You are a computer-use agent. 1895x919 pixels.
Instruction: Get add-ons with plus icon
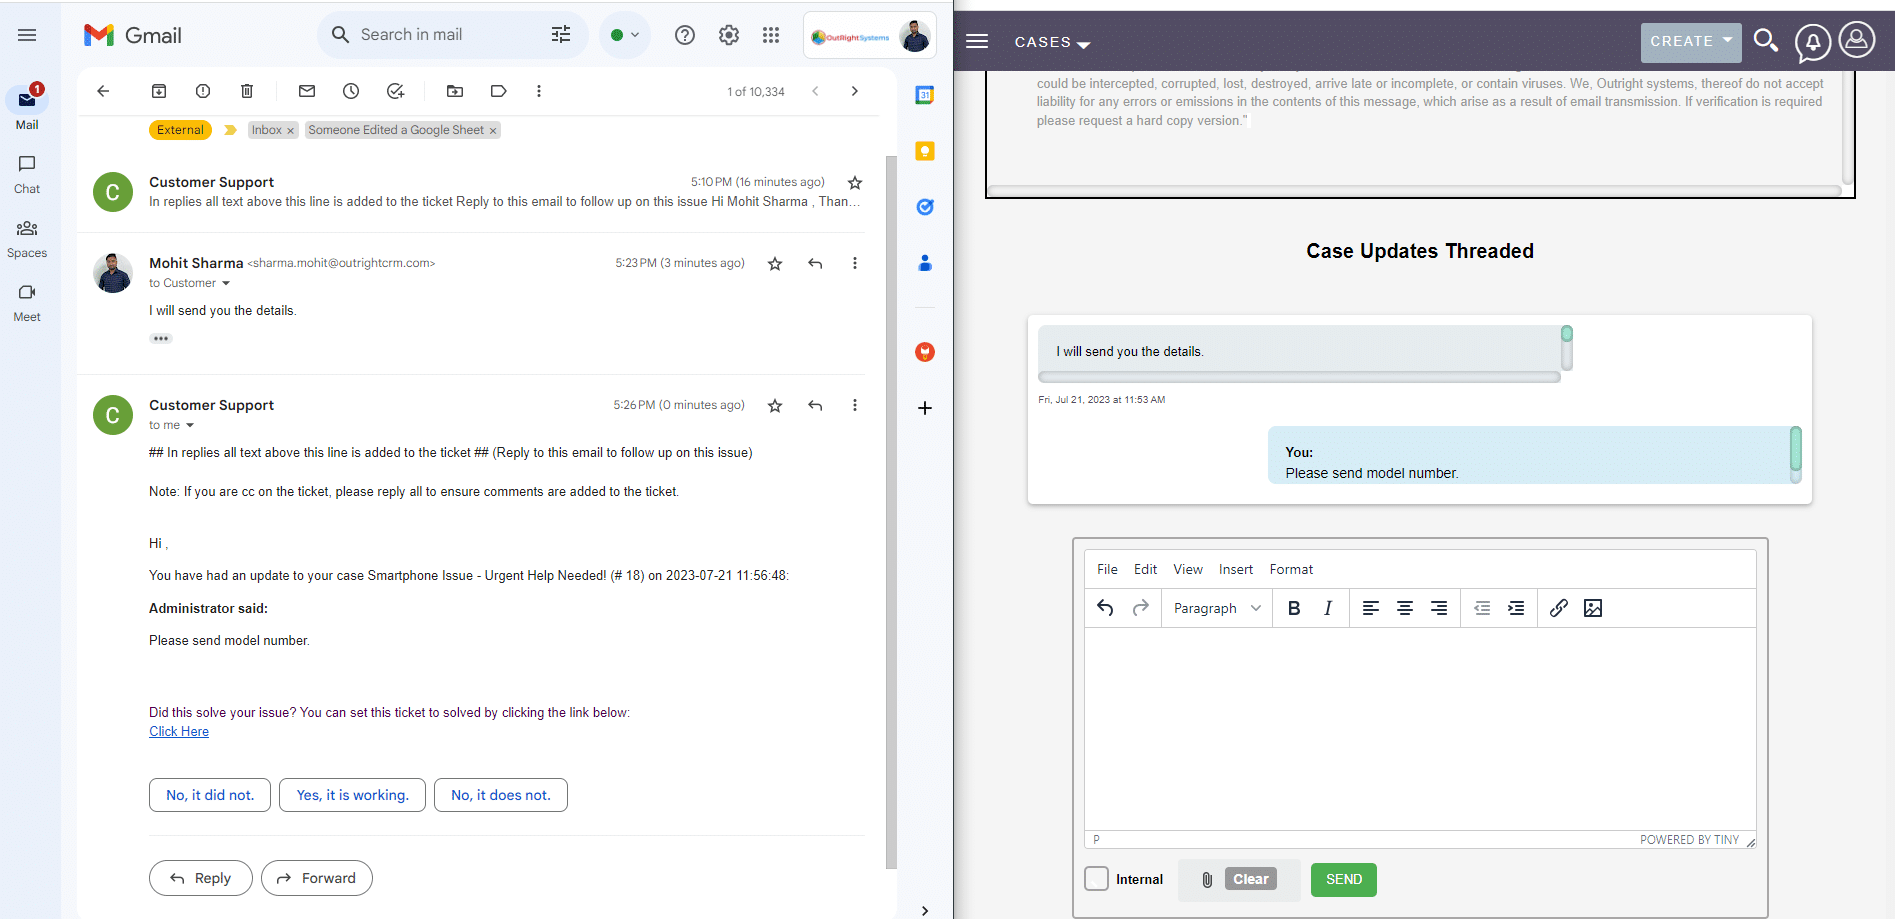tap(925, 408)
